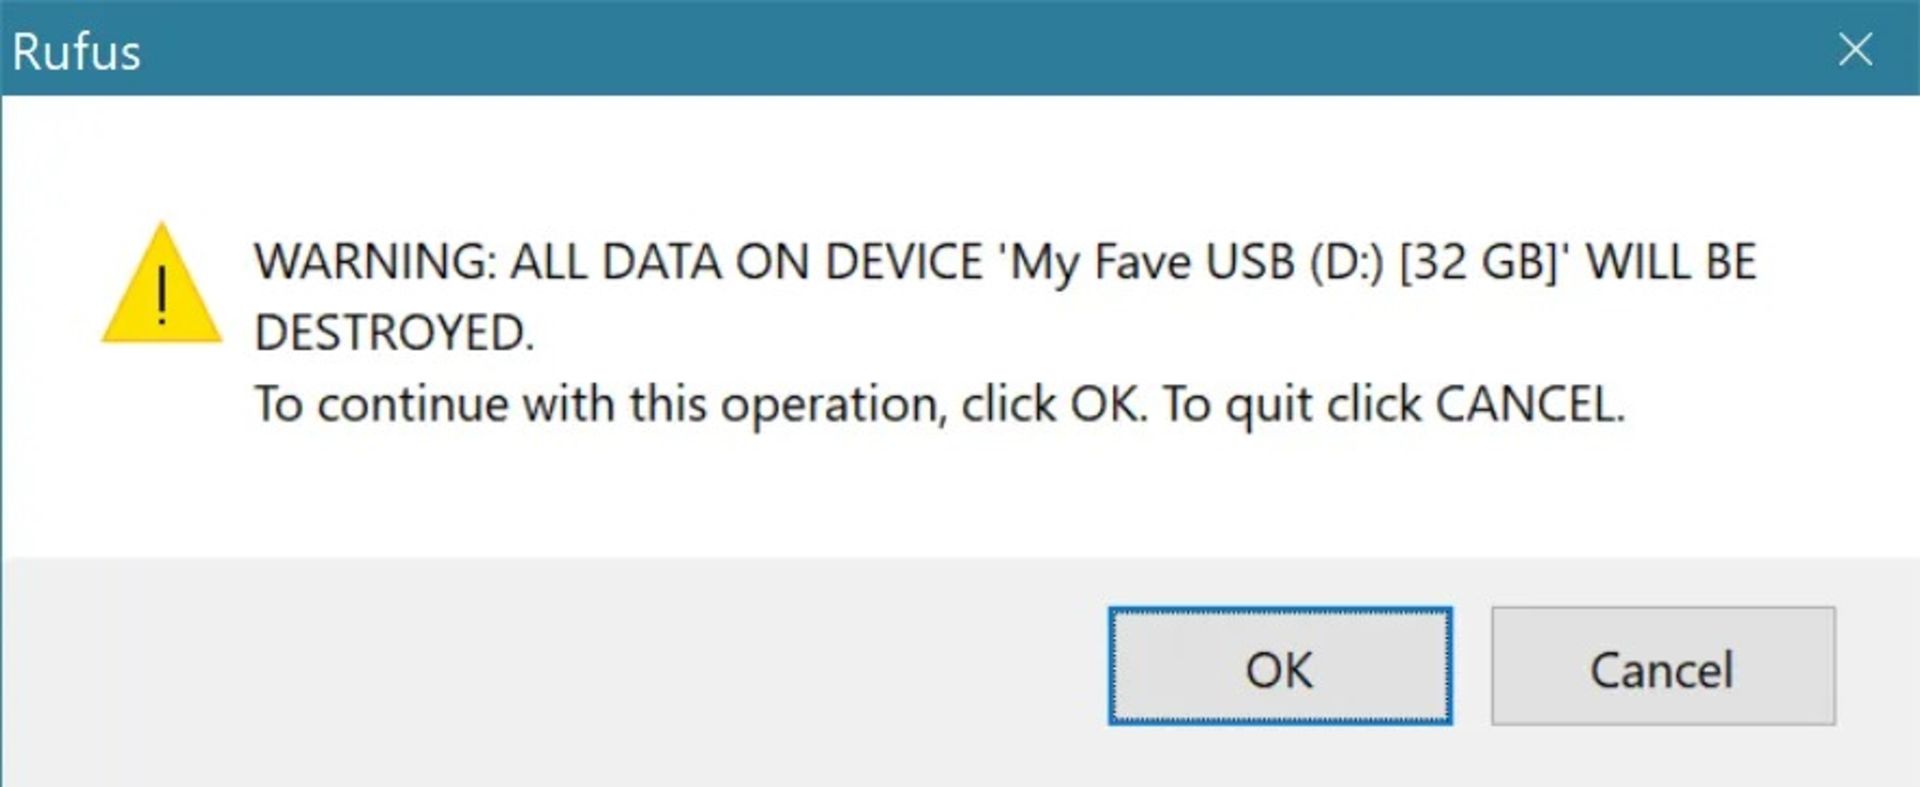Click the yellow warning triangle icon

tap(161, 284)
